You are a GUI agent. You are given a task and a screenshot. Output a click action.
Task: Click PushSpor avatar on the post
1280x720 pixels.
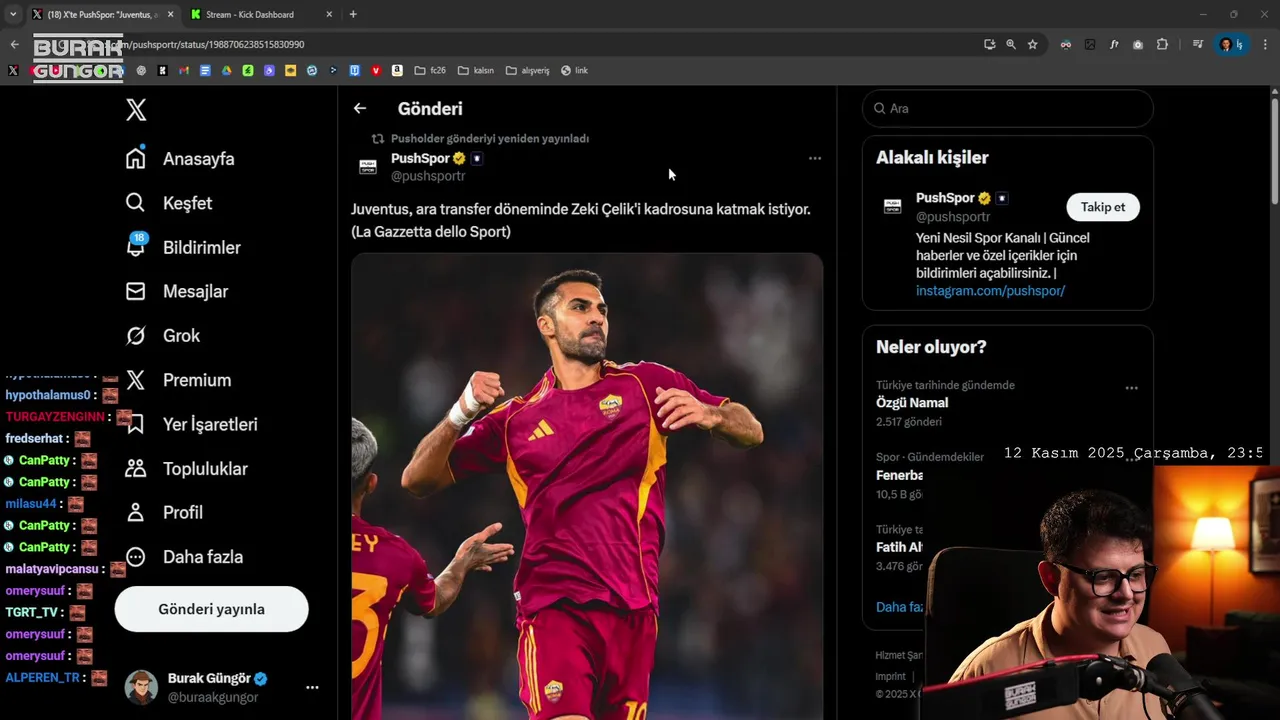368,166
